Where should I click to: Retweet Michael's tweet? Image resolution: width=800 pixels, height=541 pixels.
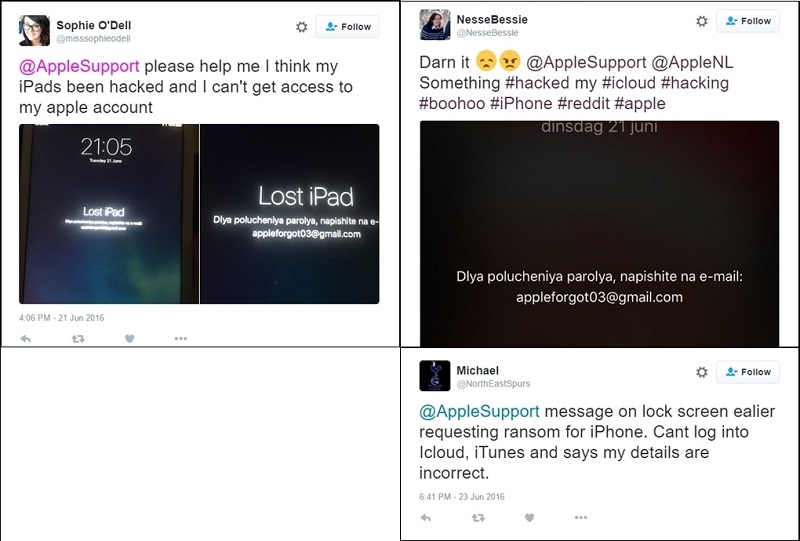pos(478,518)
